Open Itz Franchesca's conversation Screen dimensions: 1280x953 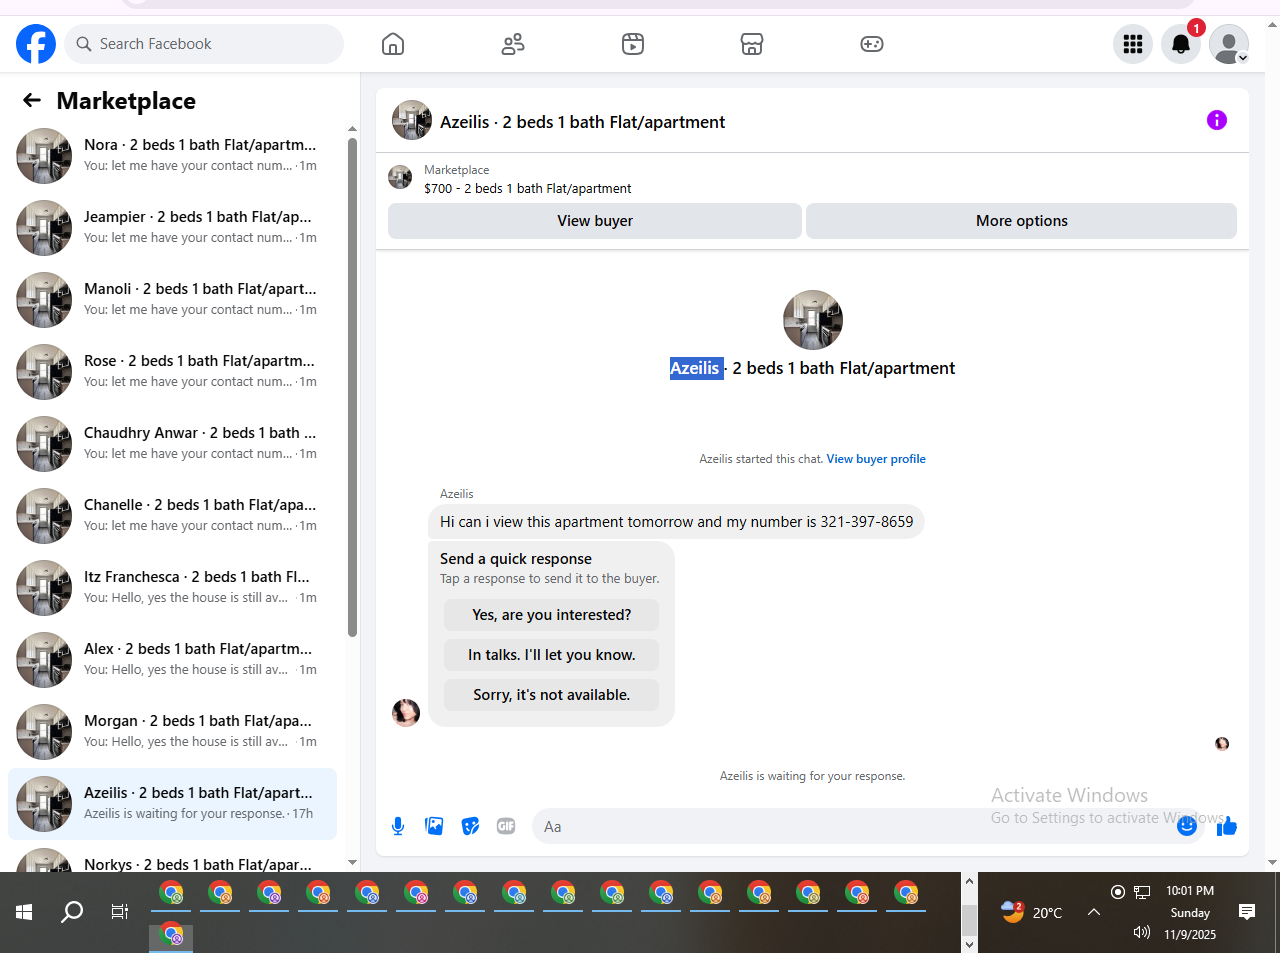pos(172,588)
